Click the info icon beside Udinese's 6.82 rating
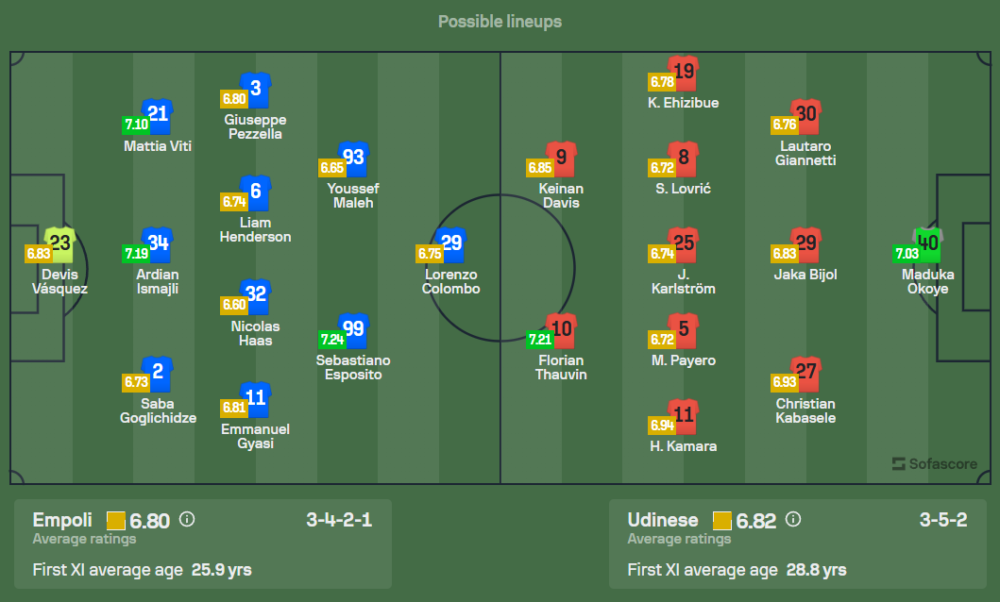This screenshot has height=602, width=1000. pos(793,520)
